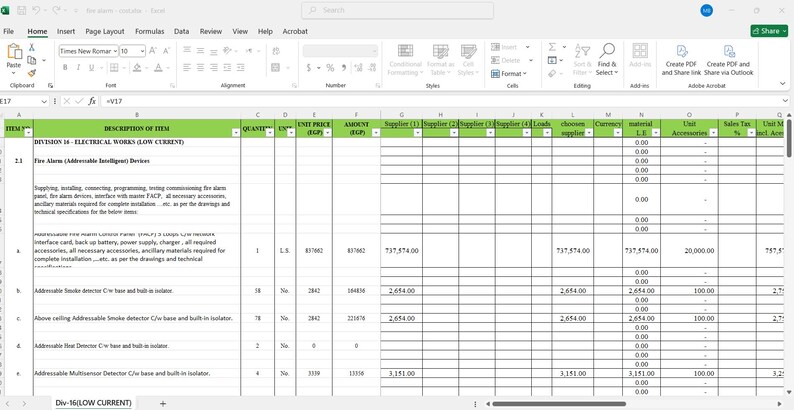Add a new sheet with plus button
Viewport: 794px width, 410px height.
click(163, 403)
